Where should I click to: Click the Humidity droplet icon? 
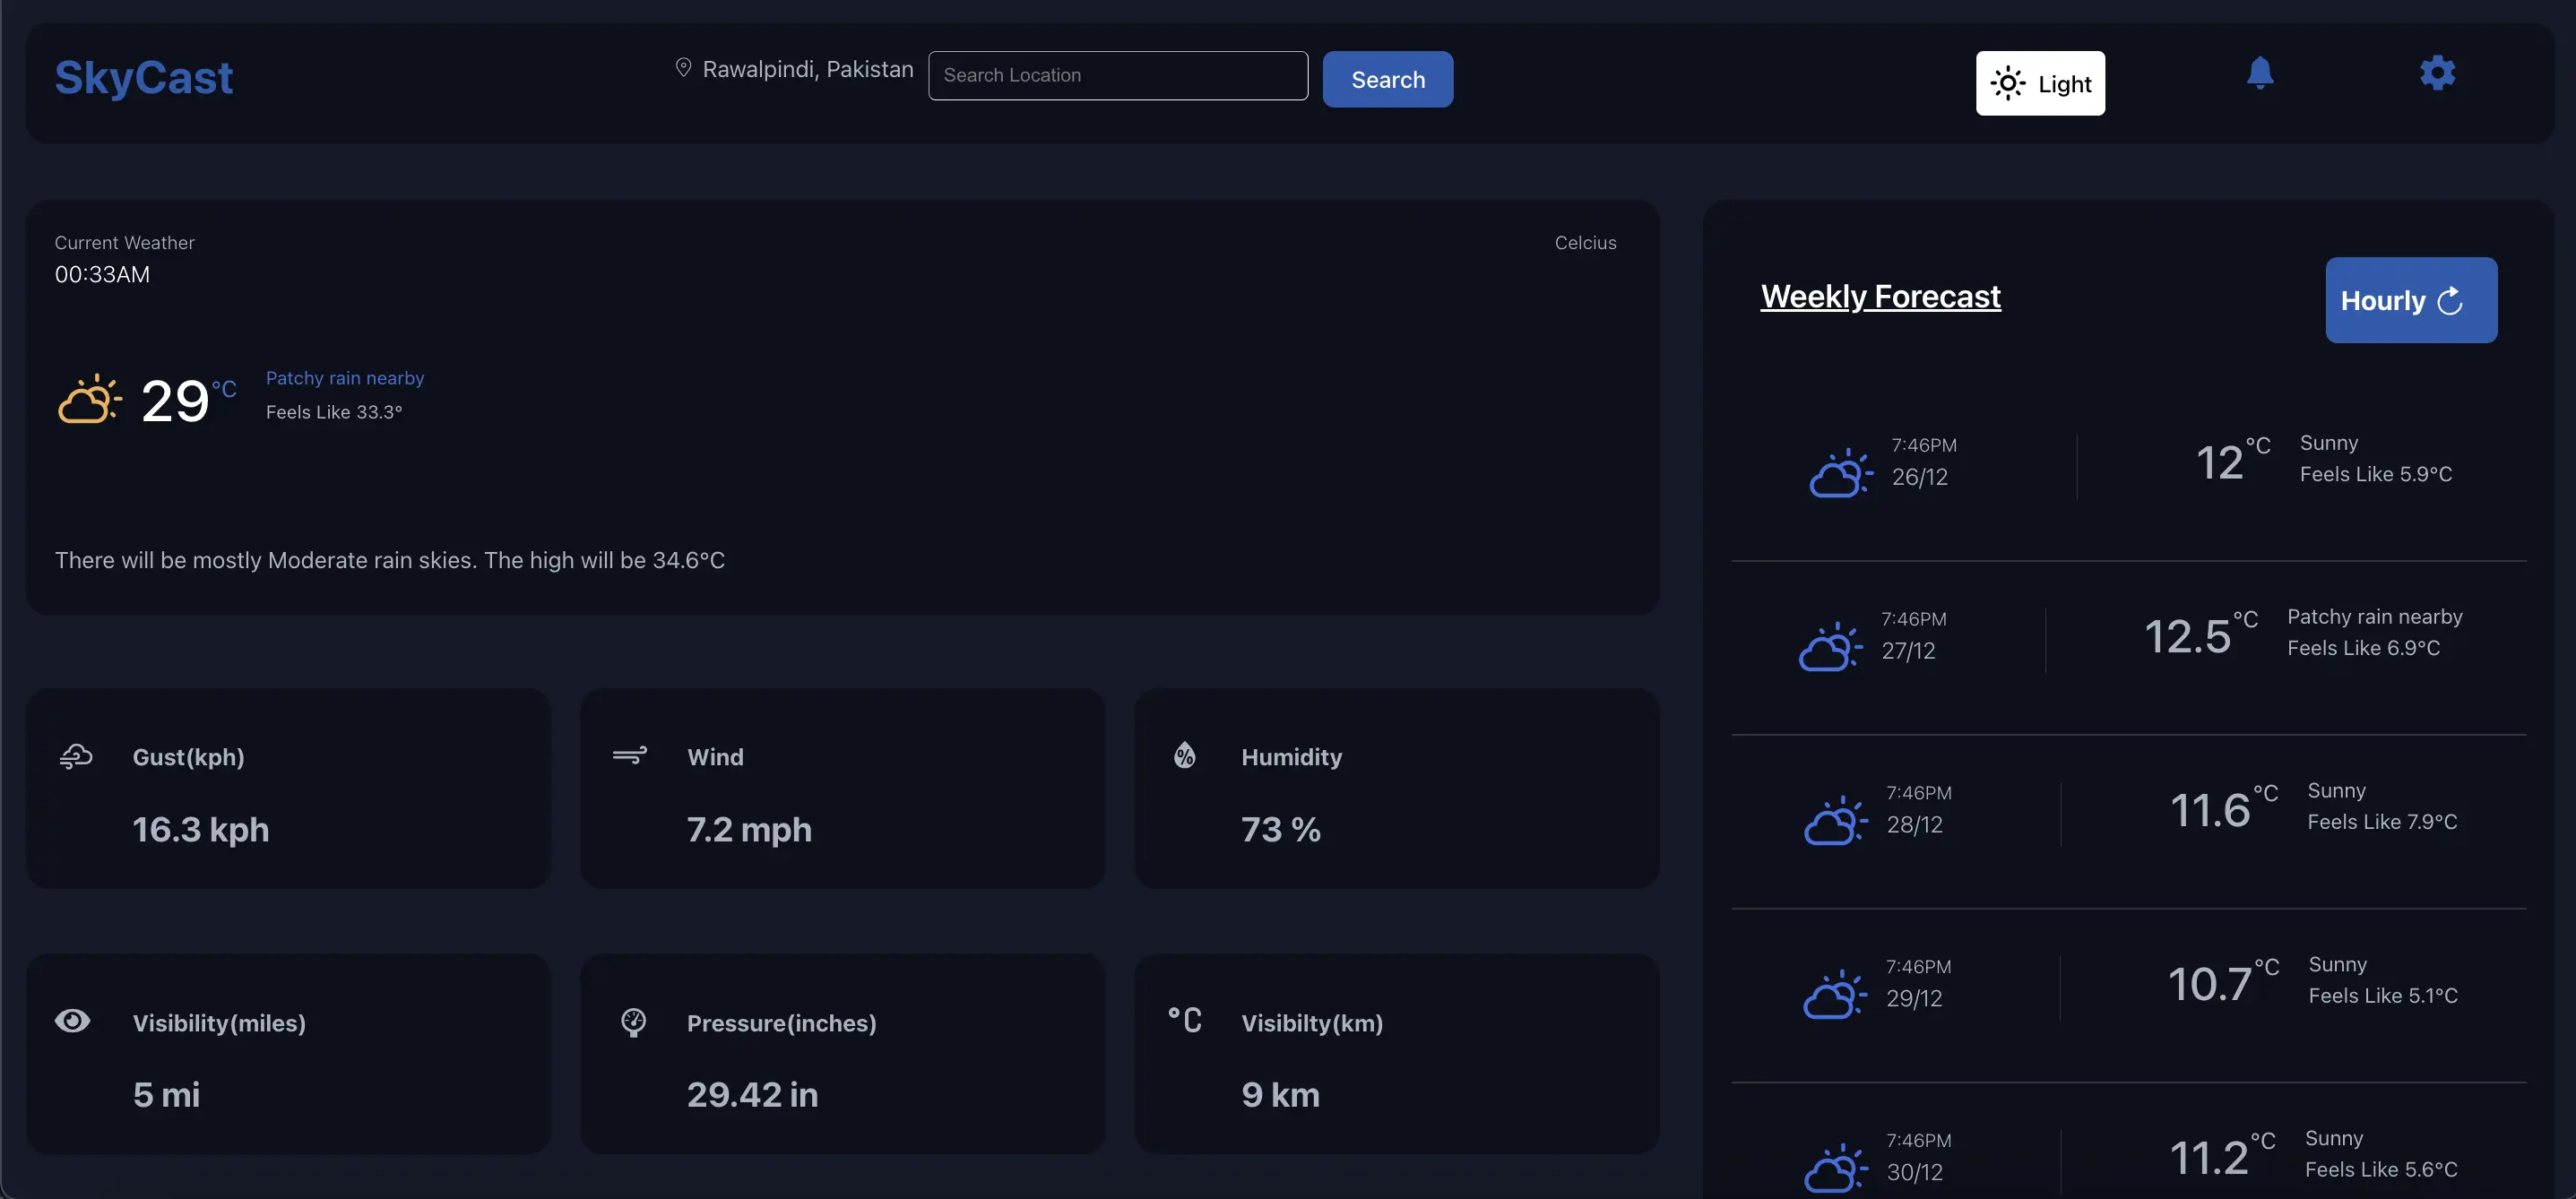click(x=1184, y=755)
